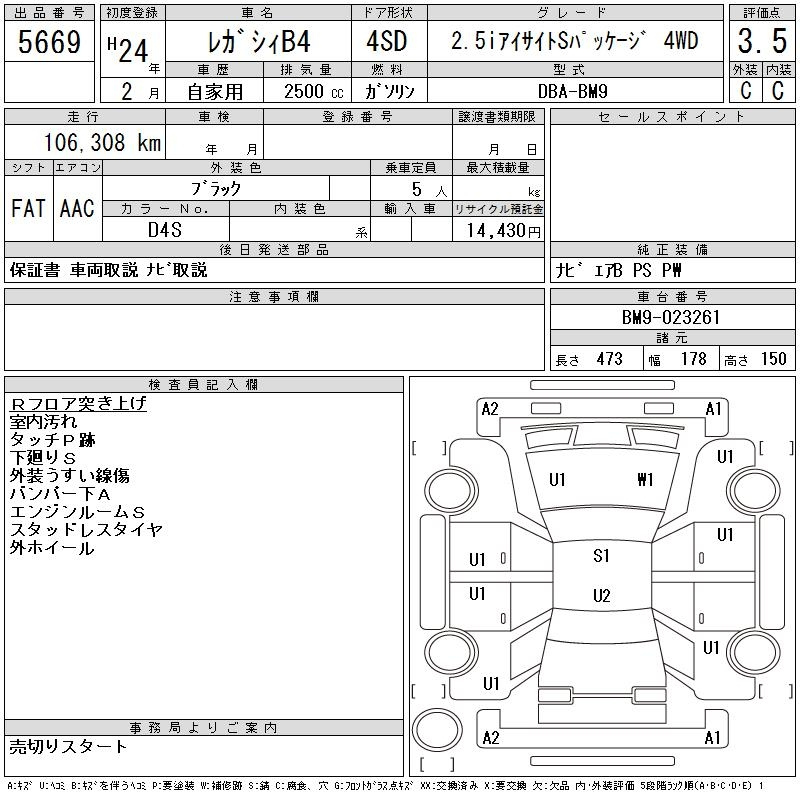Select the inspector note バンパー下A
The width and height of the screenshot is (800, 800).
[x=60, y=493]
